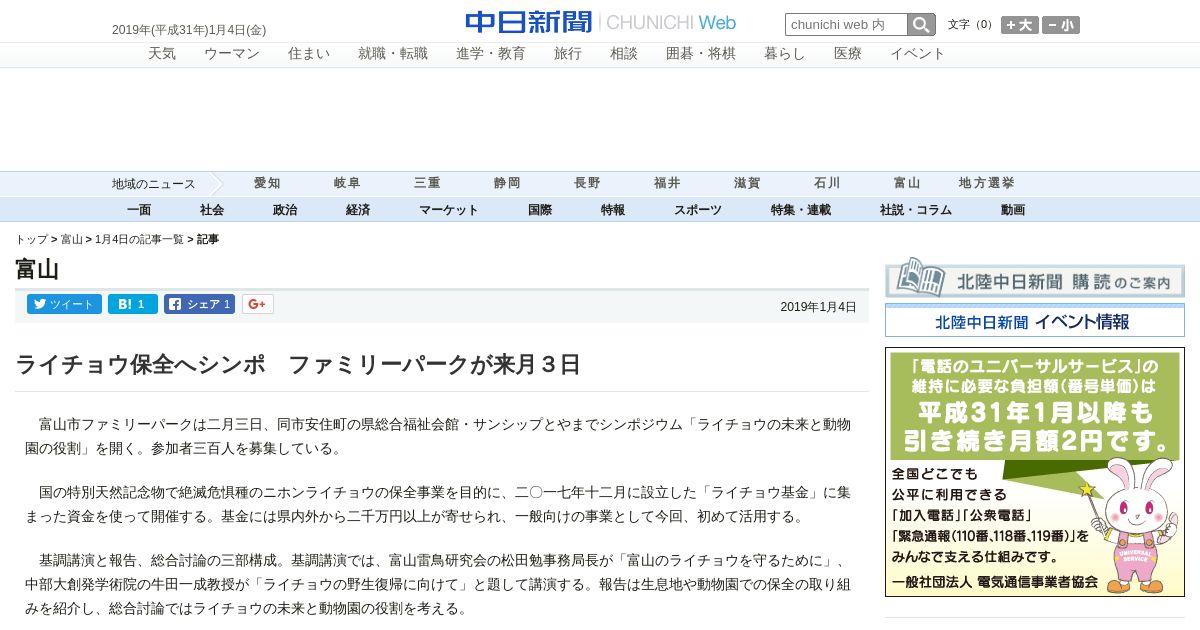
Task: Open the イベント section
Action: point(918,54)
